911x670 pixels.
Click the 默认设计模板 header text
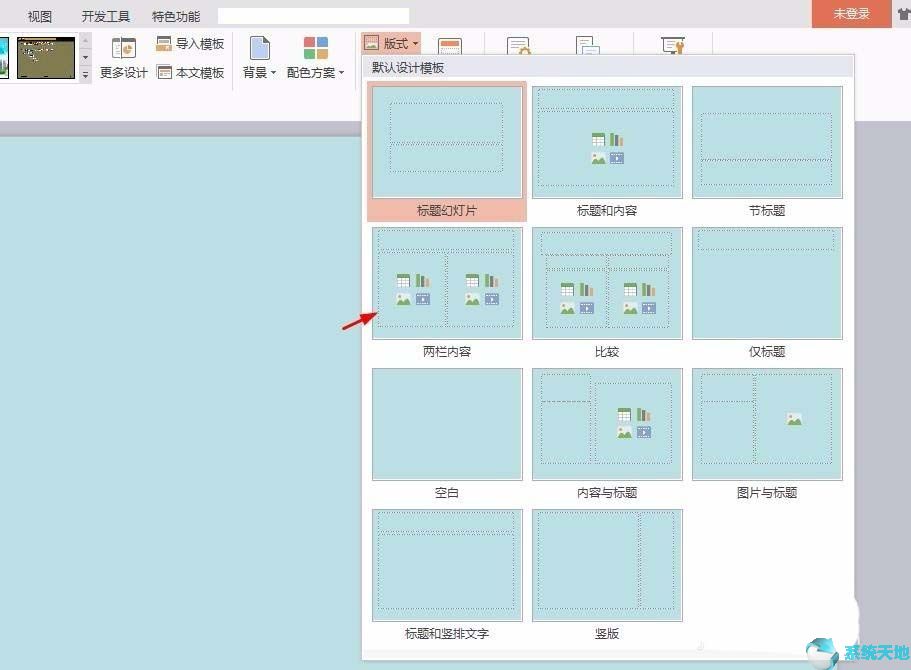408,67
